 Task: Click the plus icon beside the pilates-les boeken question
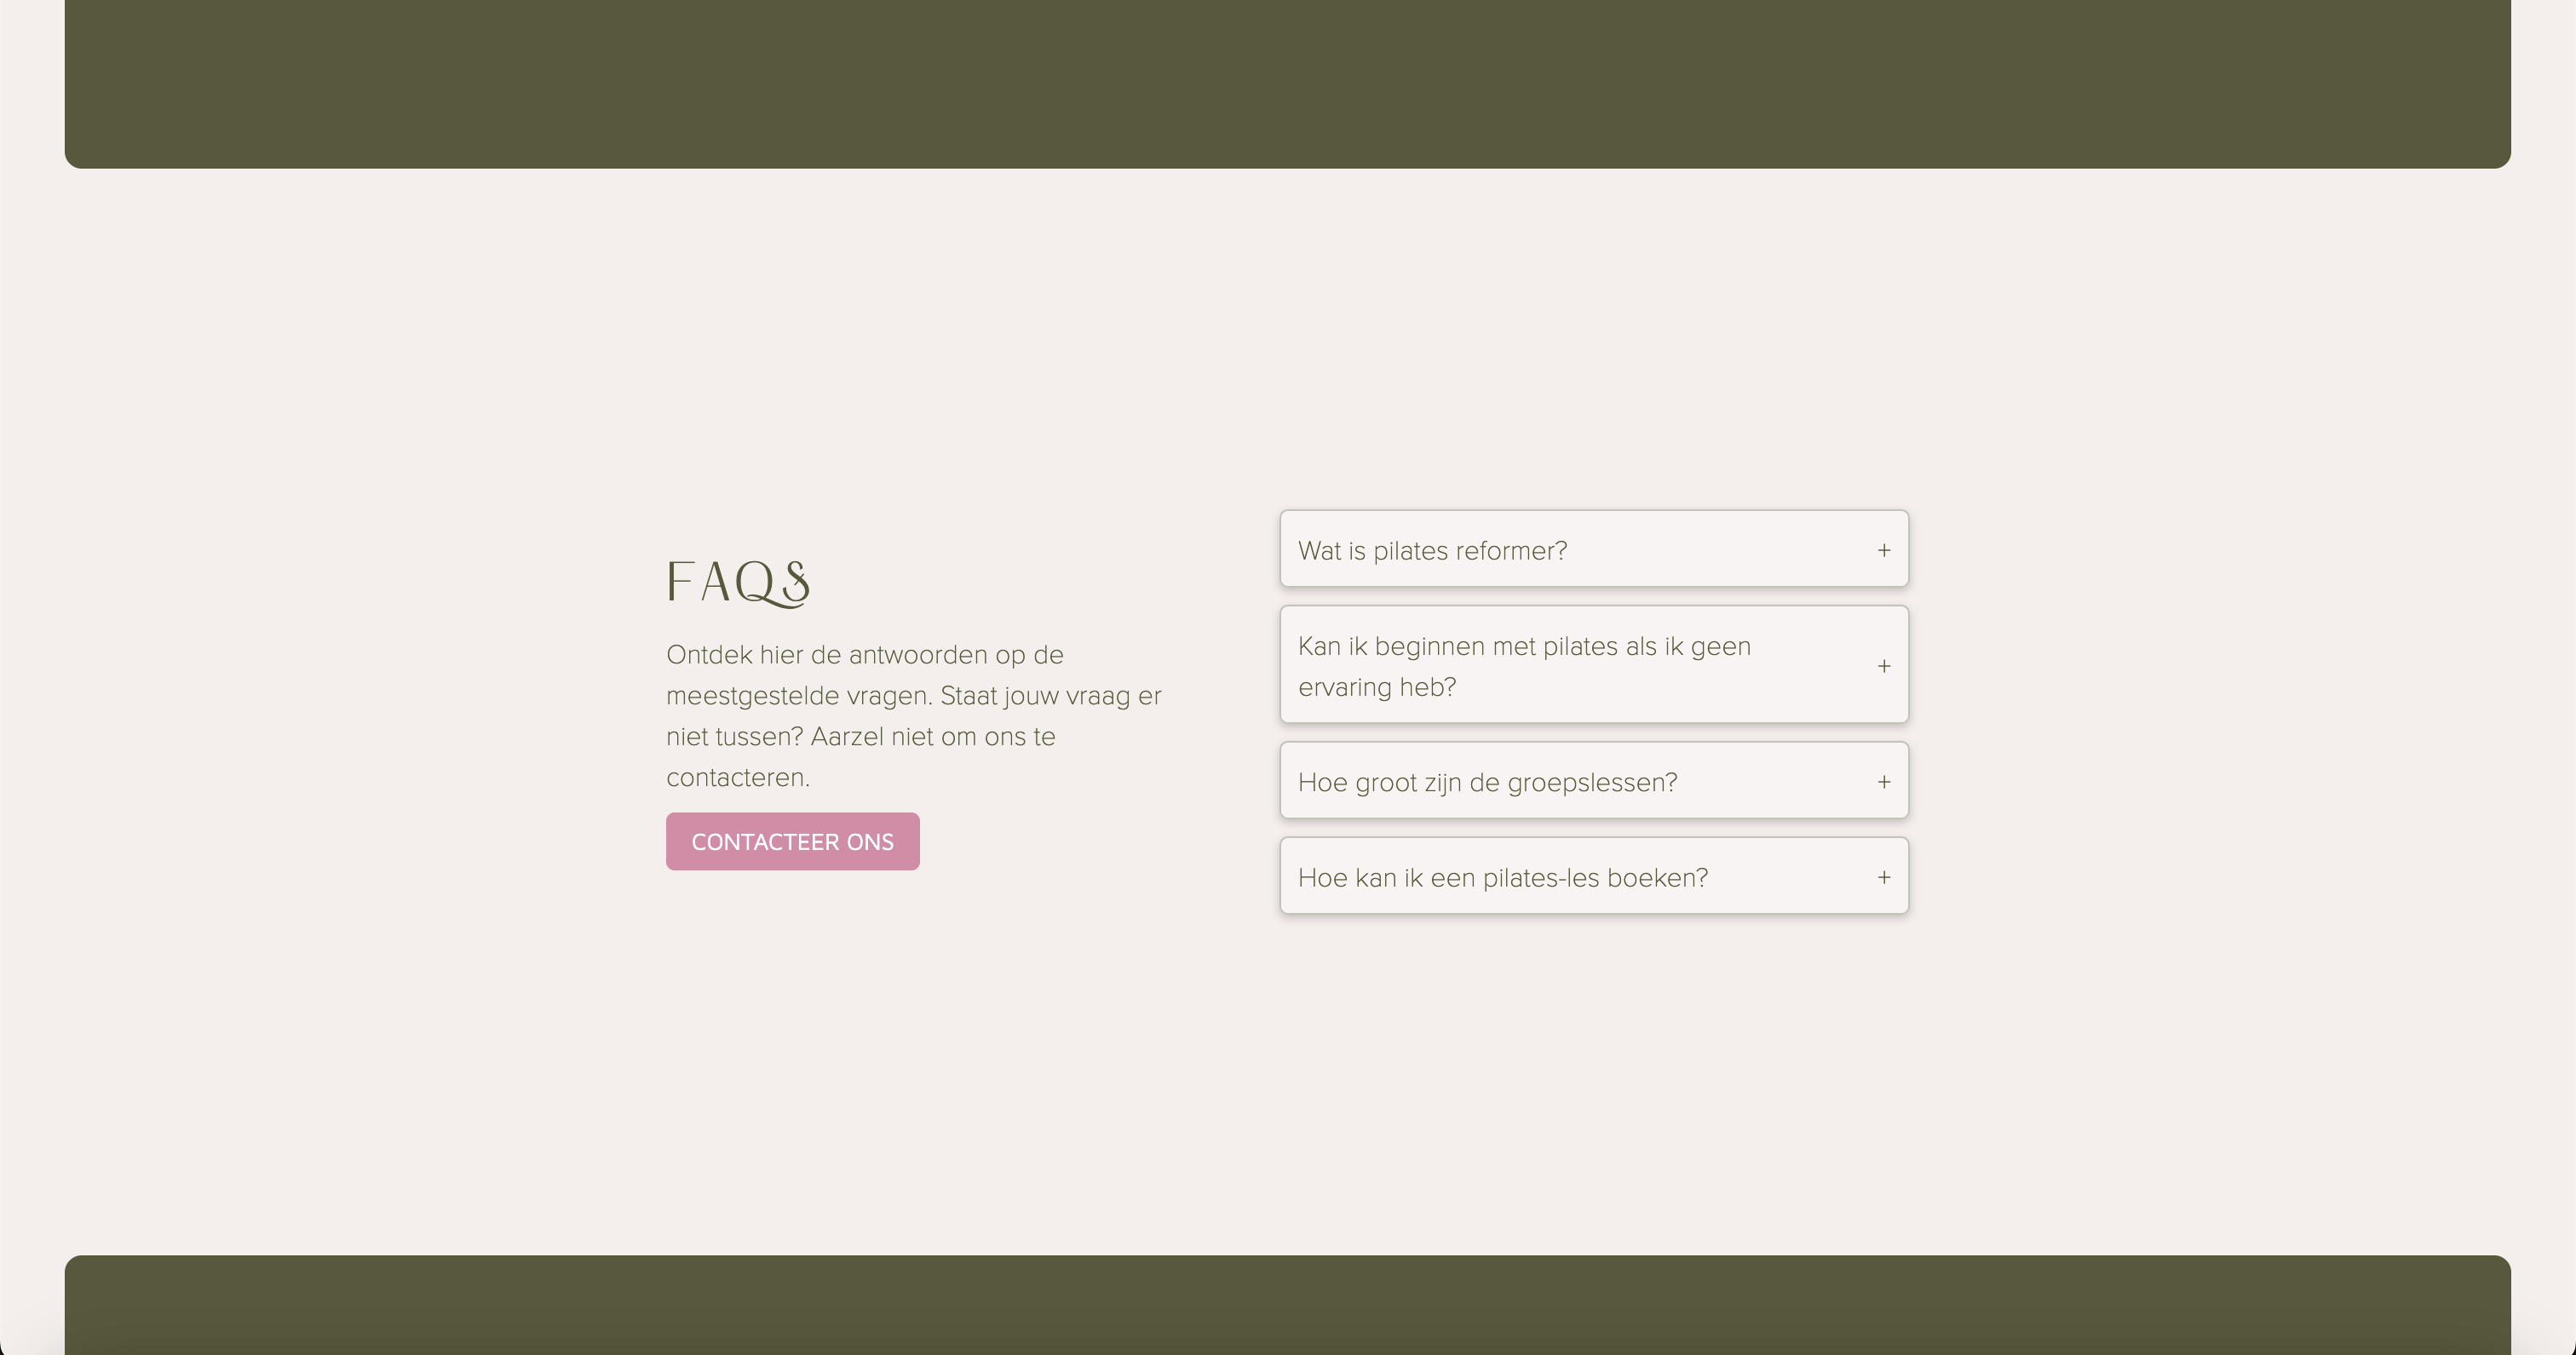1883,877
